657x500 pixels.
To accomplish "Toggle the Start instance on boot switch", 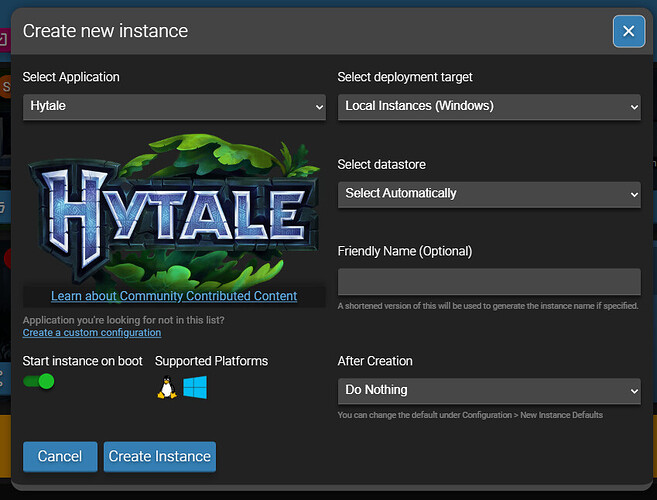I will pos(39,381).
